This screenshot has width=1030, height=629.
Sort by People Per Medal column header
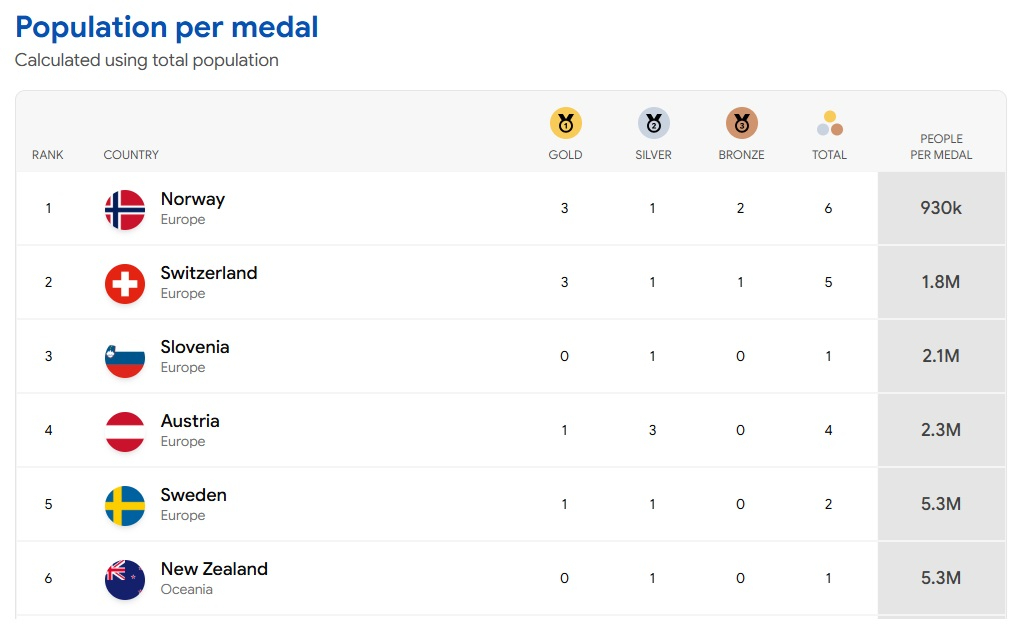point(941,147)
